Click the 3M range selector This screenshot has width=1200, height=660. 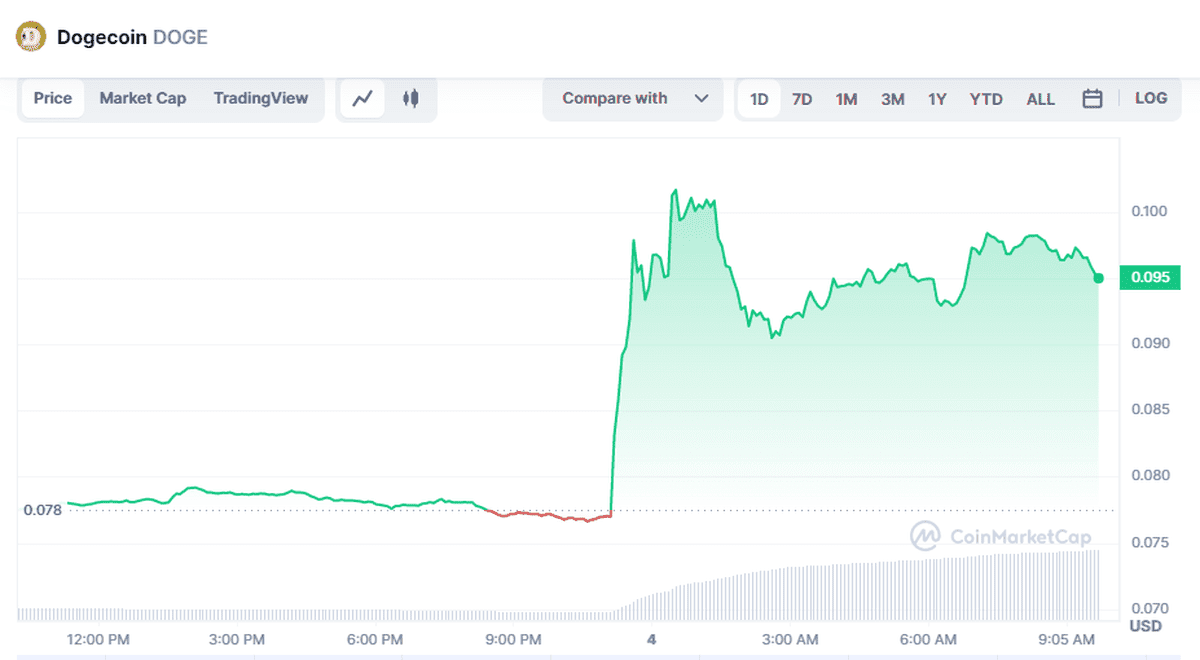tap(893, 98)
